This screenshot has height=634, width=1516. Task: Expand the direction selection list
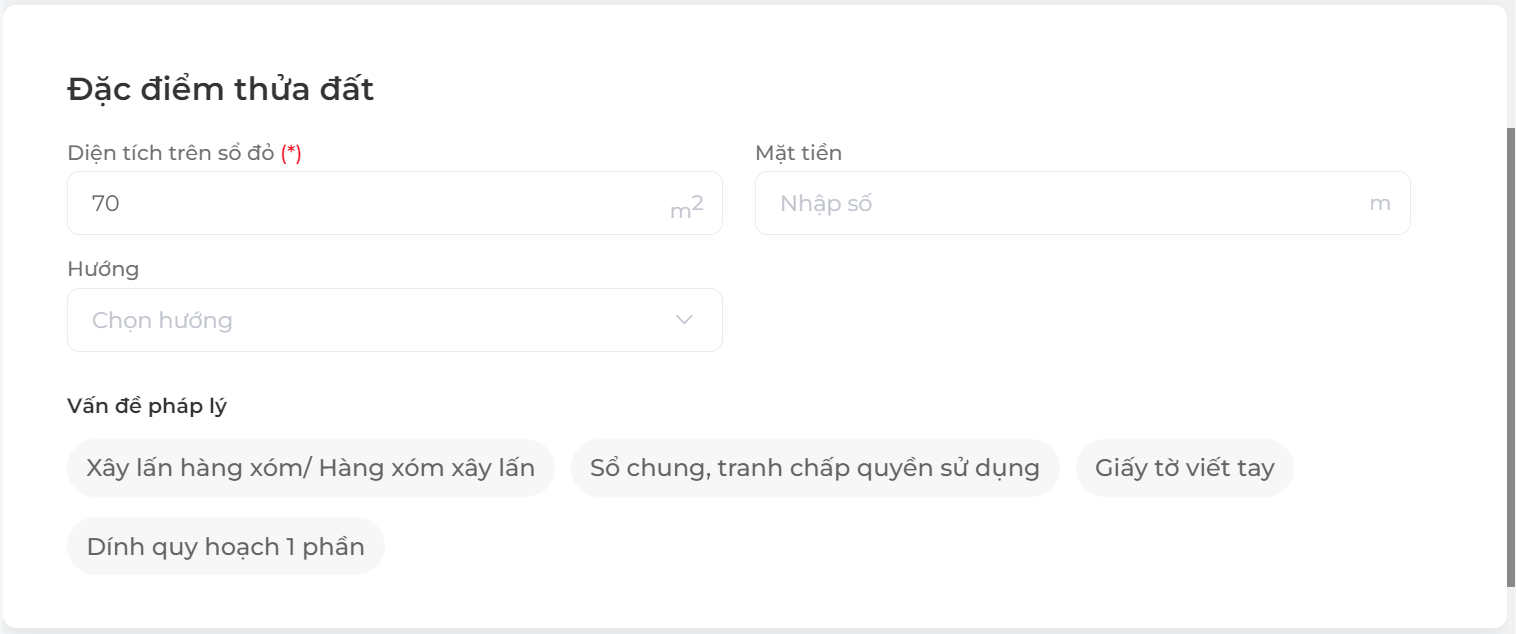pyautogui.click(x=394, y=320)
